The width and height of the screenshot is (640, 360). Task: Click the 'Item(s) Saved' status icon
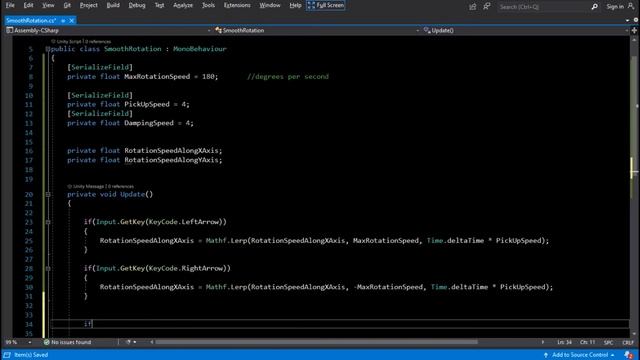(x=7, y=355)
